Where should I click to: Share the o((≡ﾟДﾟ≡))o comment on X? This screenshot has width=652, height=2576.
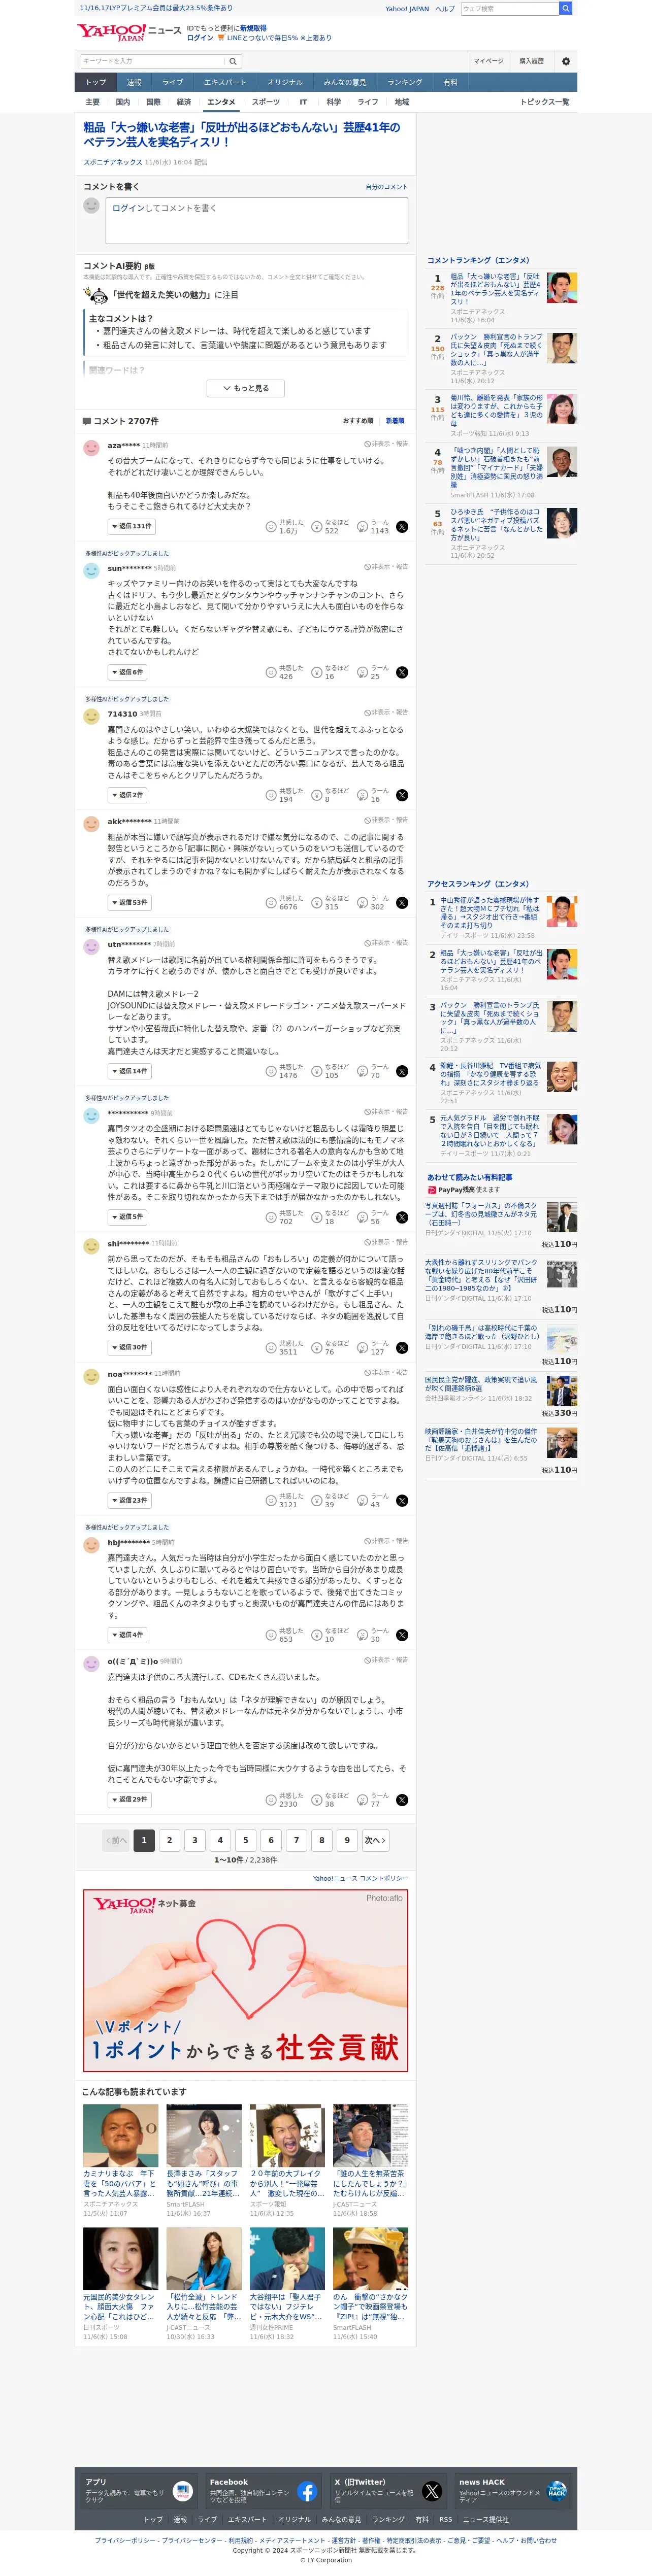(x=402, y=1800)
